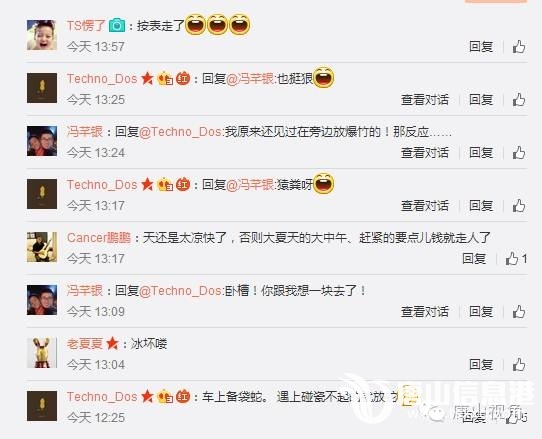Viewport: 542px width, 439px height.
Task: View conversation on 冯芊银's 13:09 comment
Action: [x=425, y=312]
